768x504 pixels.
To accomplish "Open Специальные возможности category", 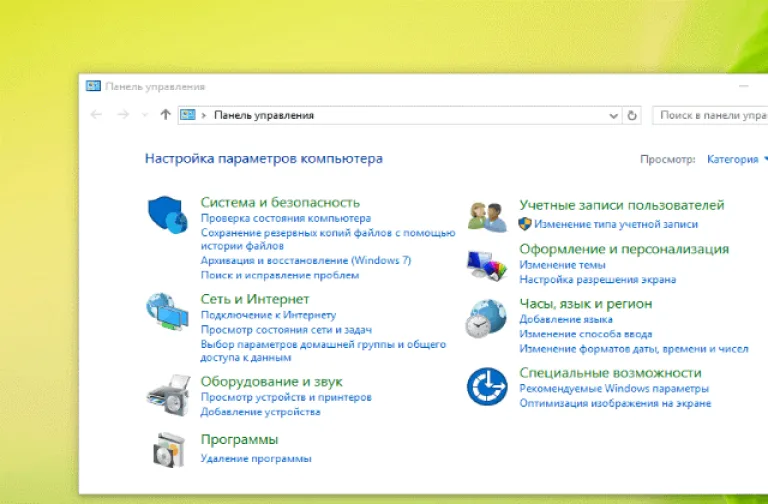I will pos(610,373).
